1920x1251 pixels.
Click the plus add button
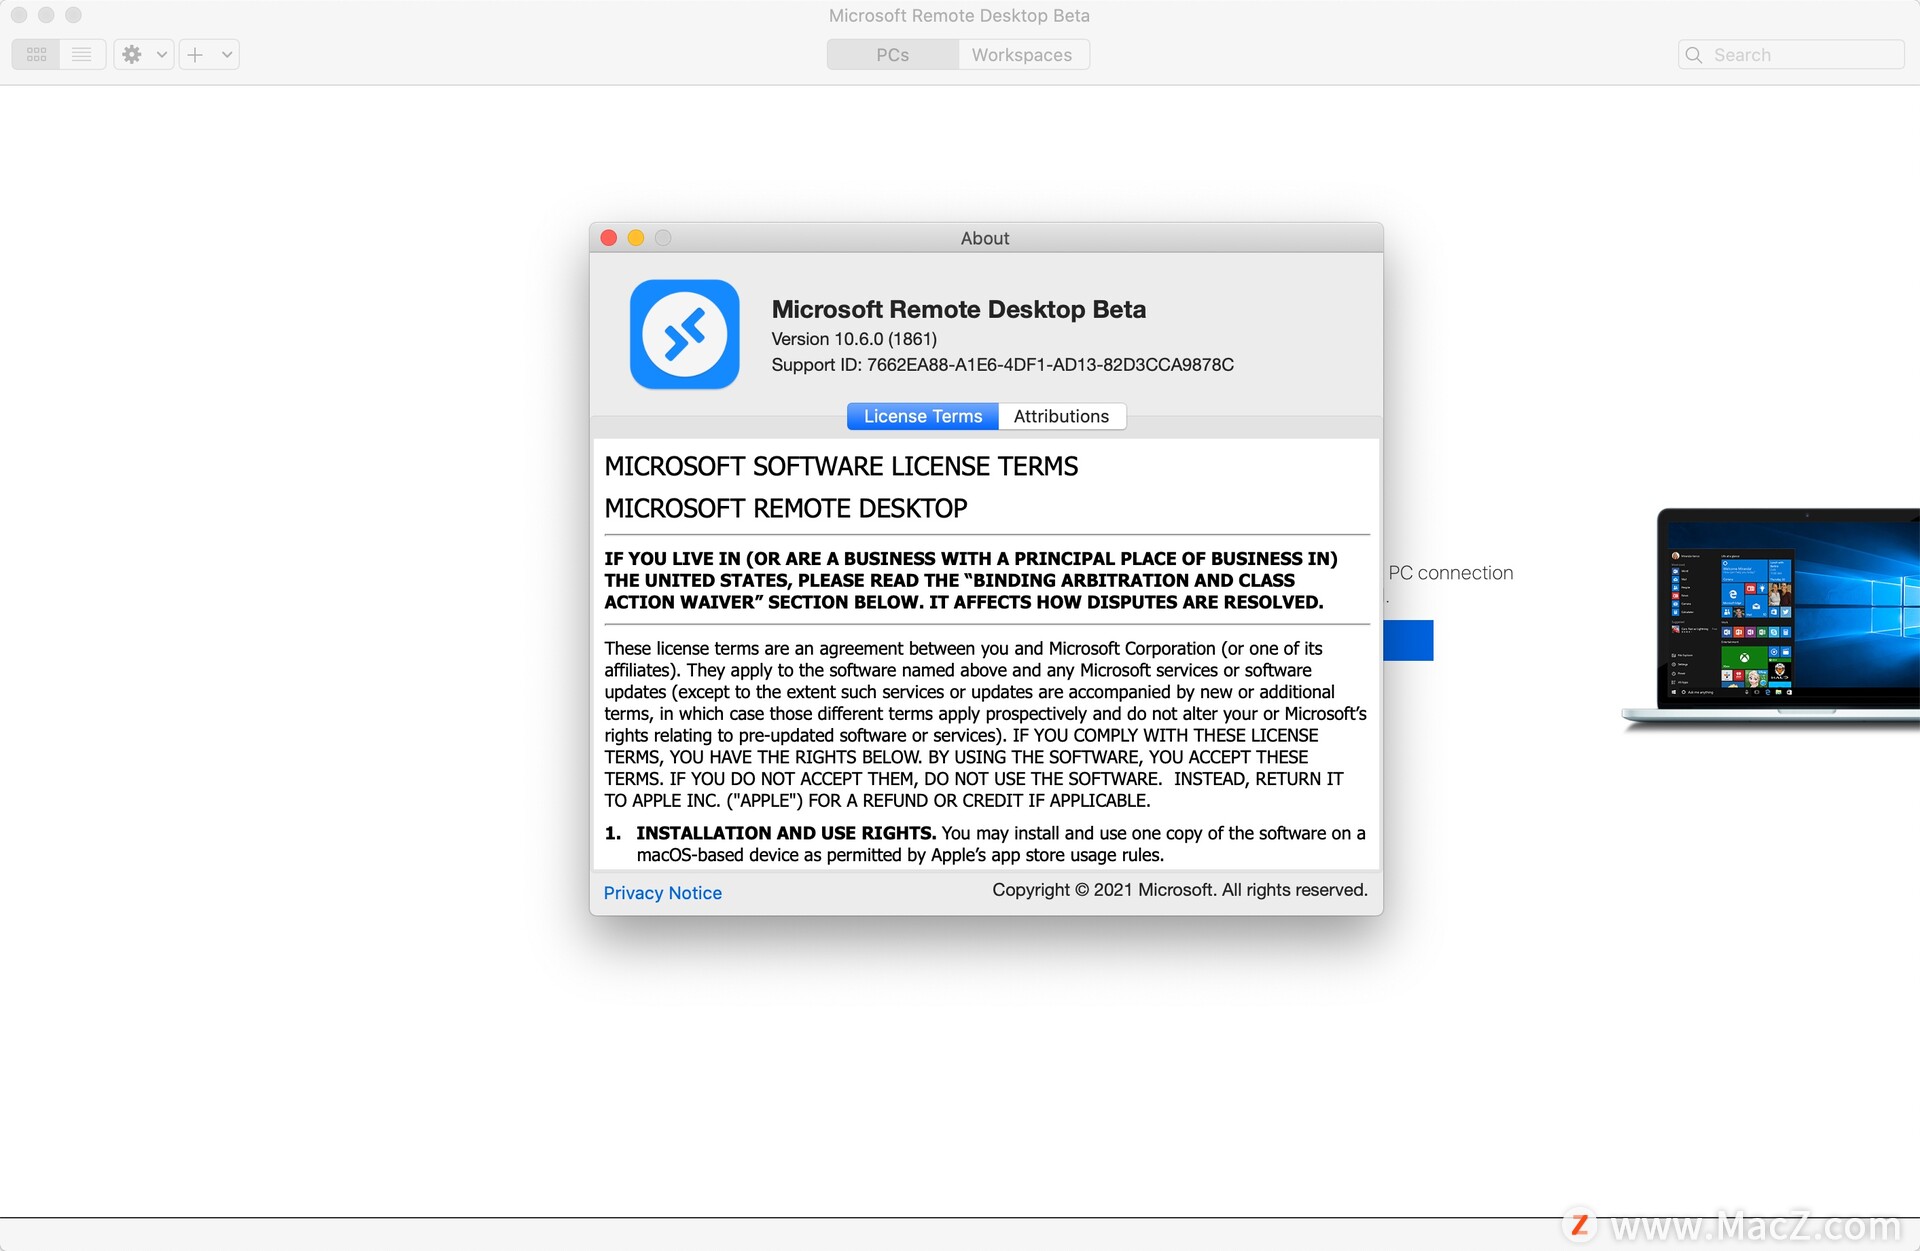196,54
